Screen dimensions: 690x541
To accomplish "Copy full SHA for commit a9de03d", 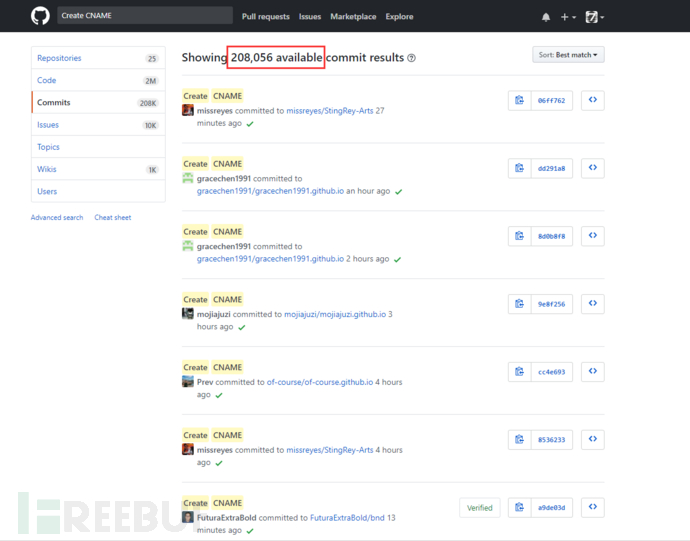I will pos(520,507).
